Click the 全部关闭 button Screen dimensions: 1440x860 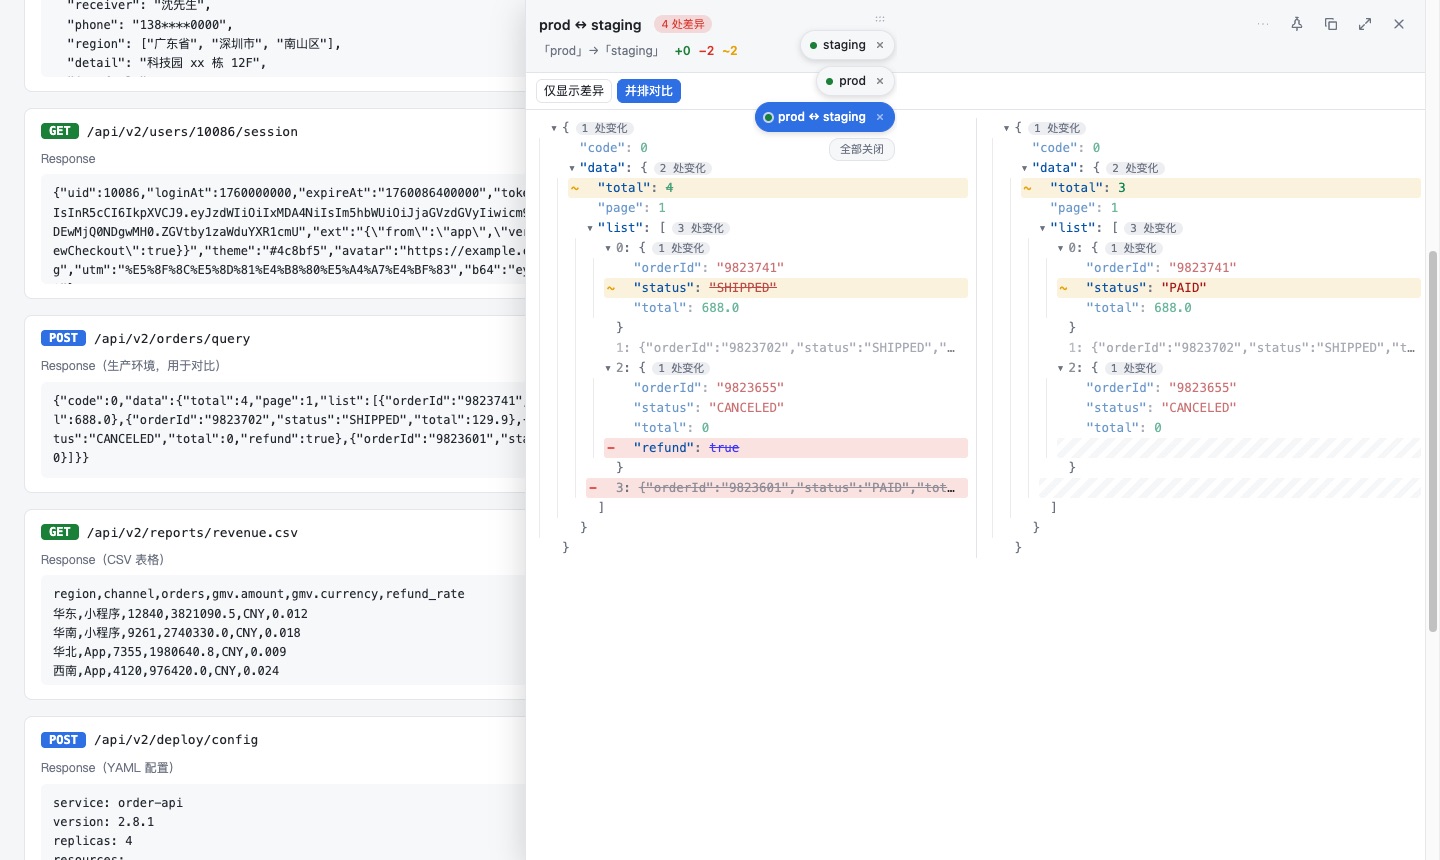[862, 149]
